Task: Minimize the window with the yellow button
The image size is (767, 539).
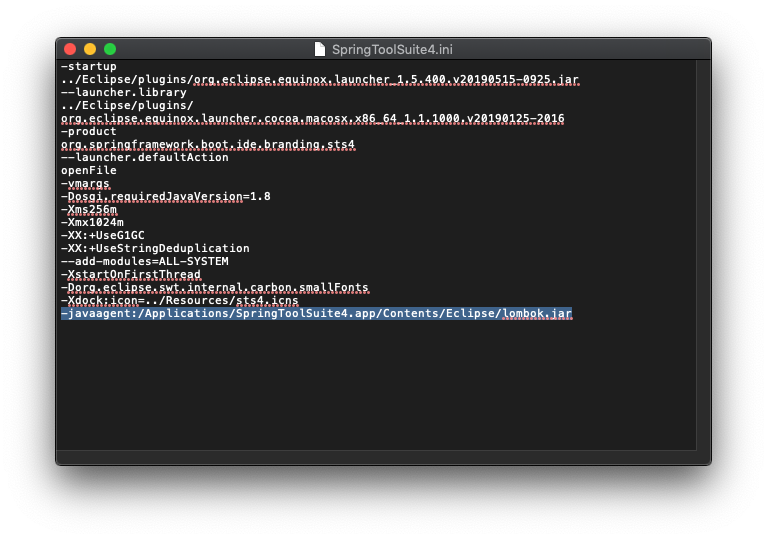Action: pos(90,49)
